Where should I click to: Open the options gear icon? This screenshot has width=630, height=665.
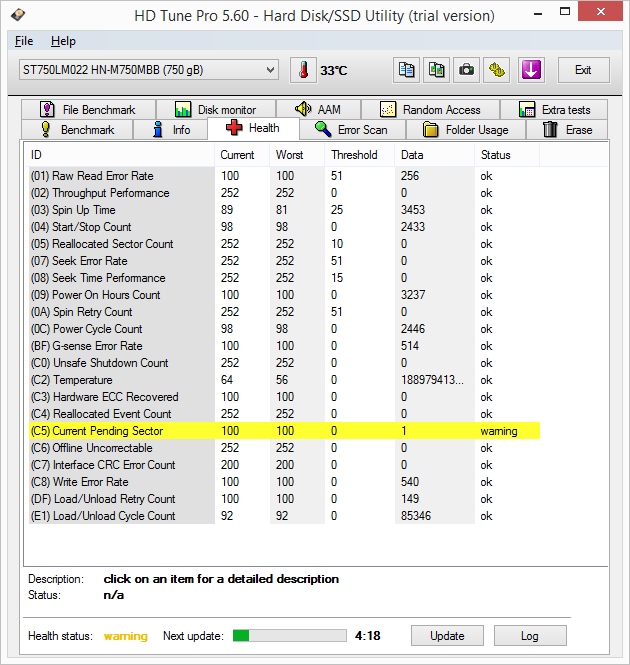pyautogui.click(x=497, y=70)
